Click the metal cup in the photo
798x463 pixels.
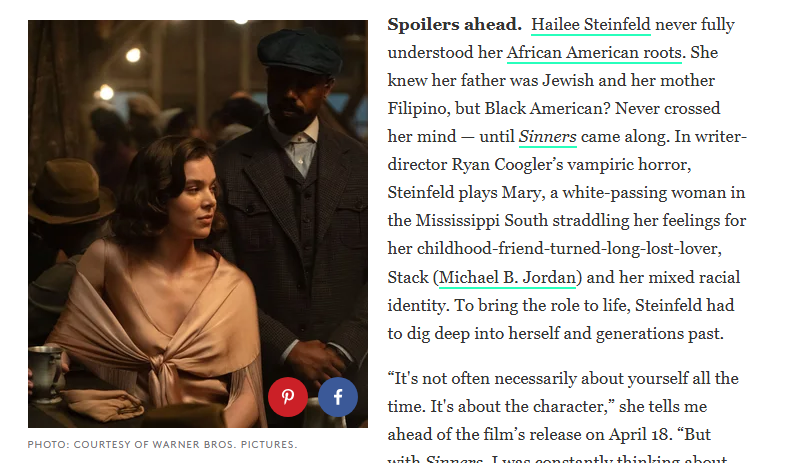[46, 372]
